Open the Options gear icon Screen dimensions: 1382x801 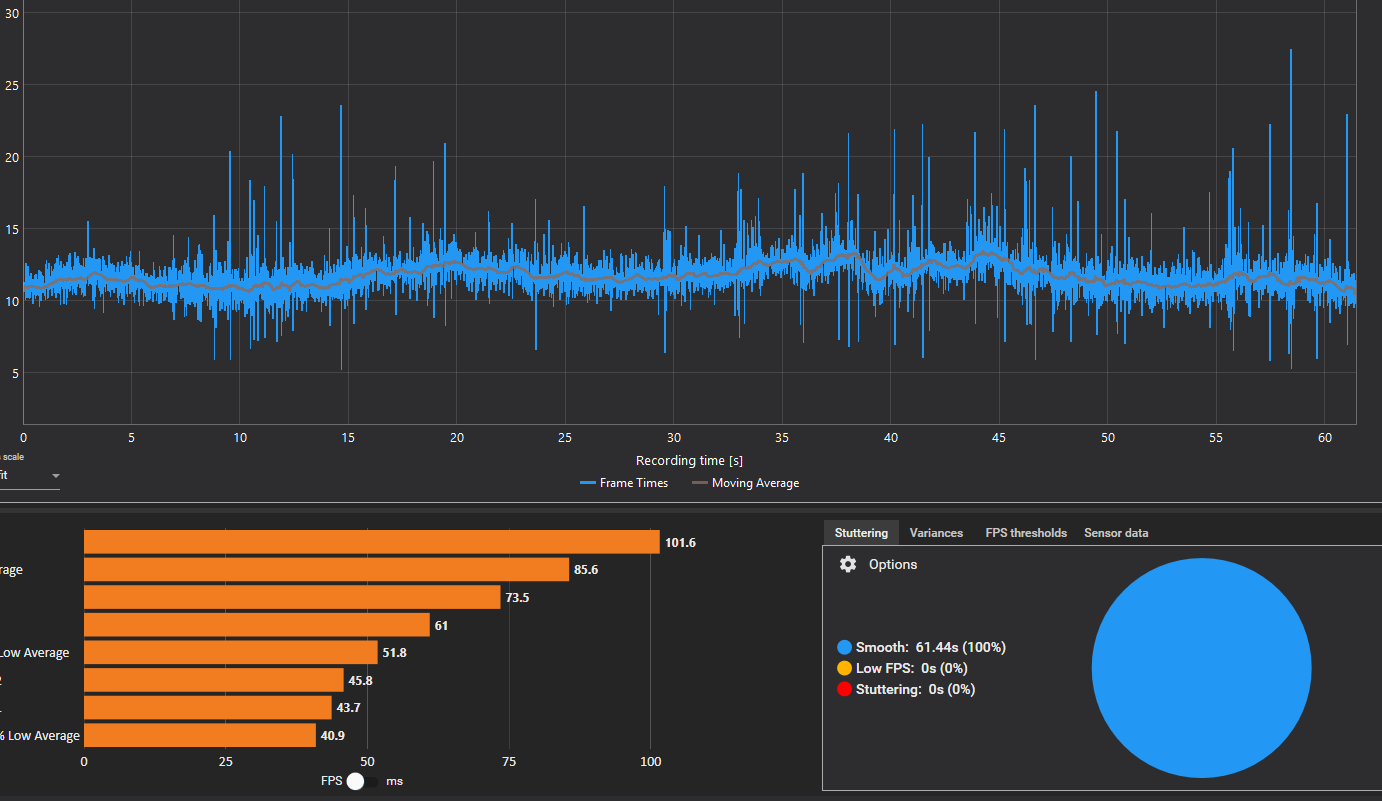click(x=848, y=564)
